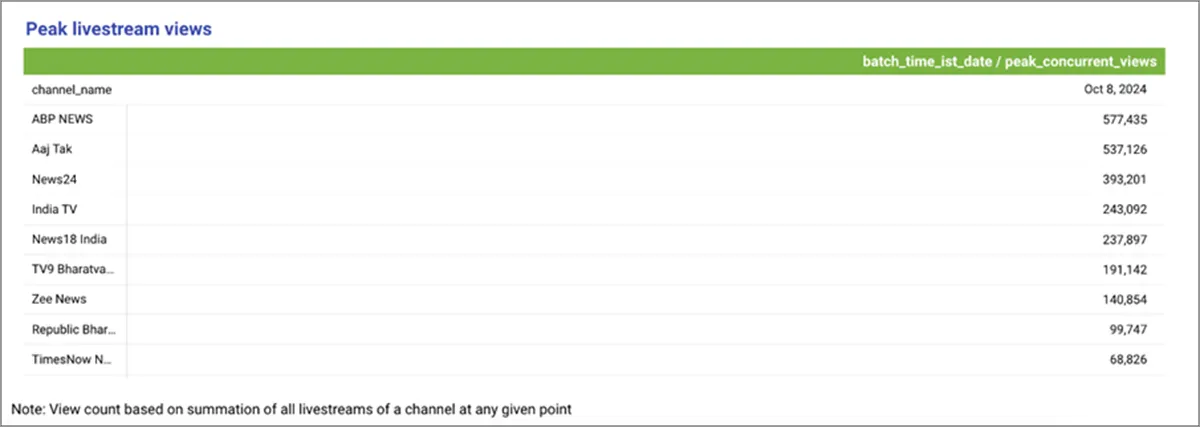
Task: Select the truncated TimesNow N... channel name
Action: (x=71, y=359)
